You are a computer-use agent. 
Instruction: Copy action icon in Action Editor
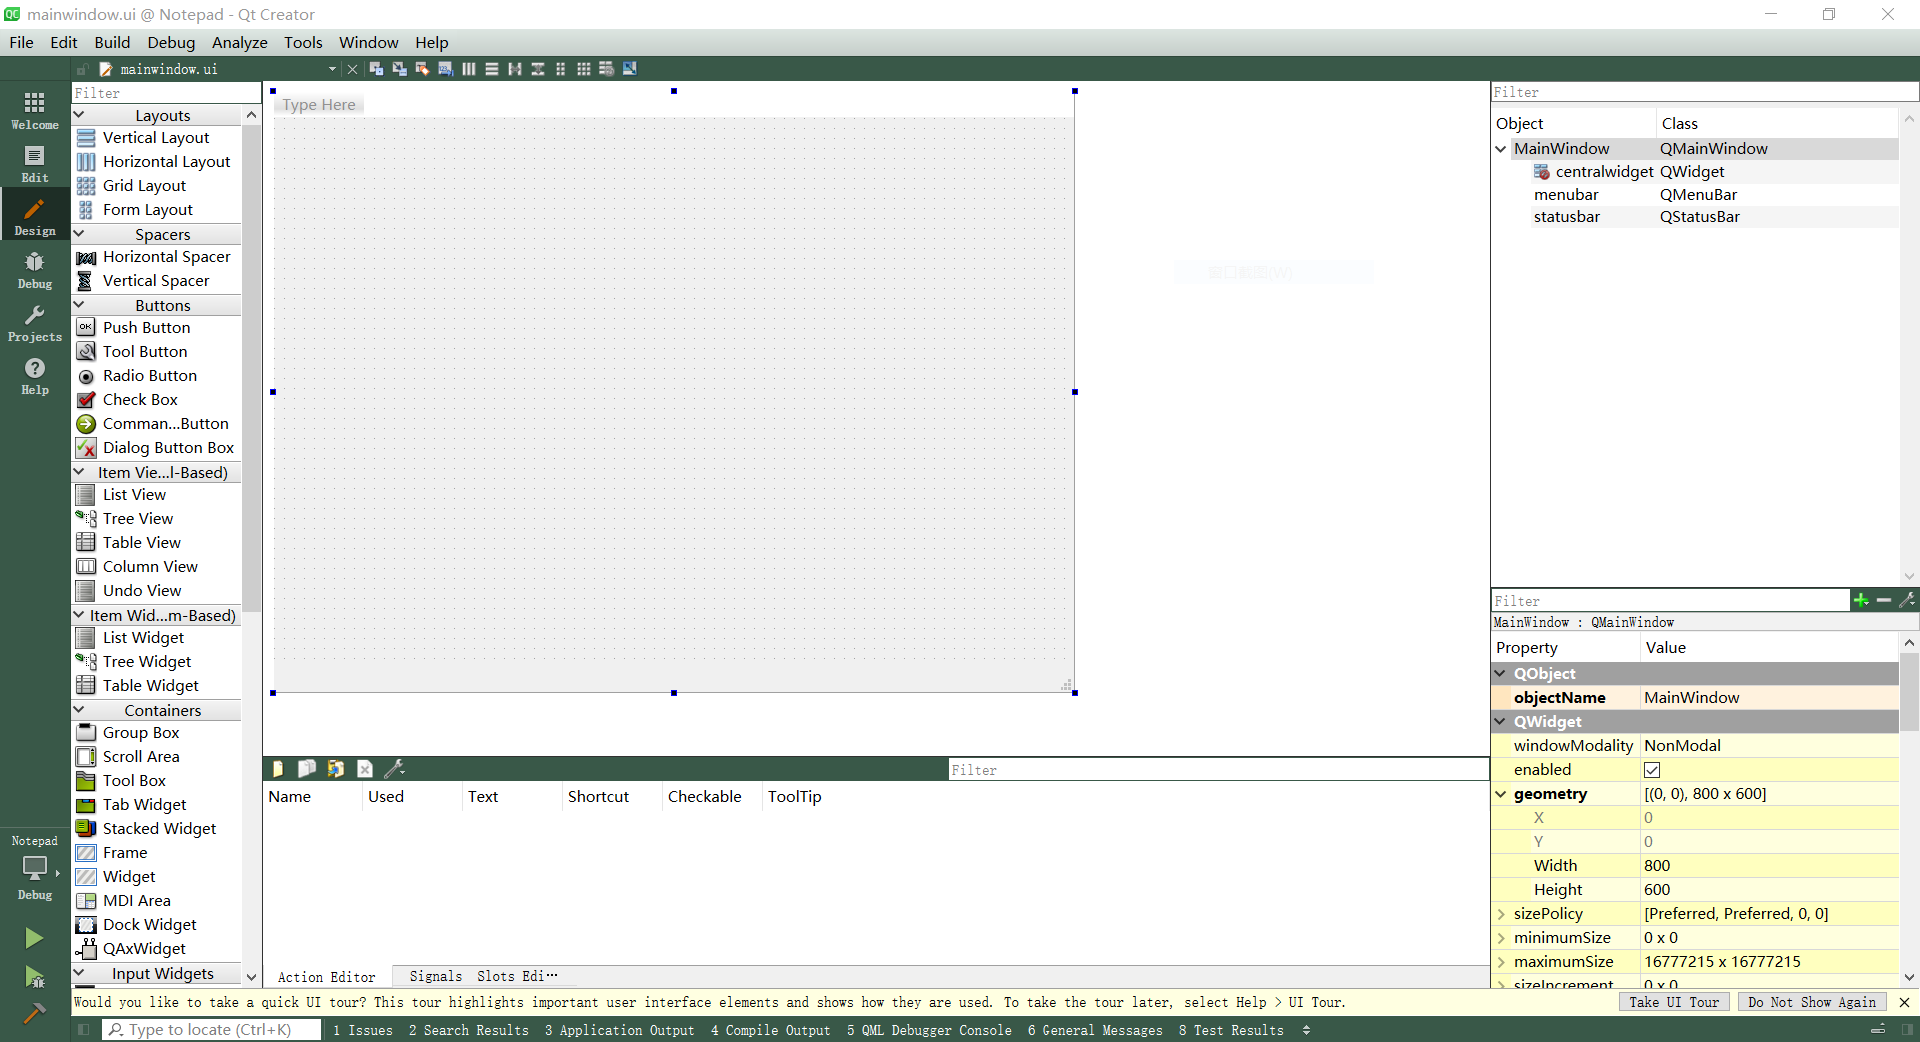click(x=306, y=768)
